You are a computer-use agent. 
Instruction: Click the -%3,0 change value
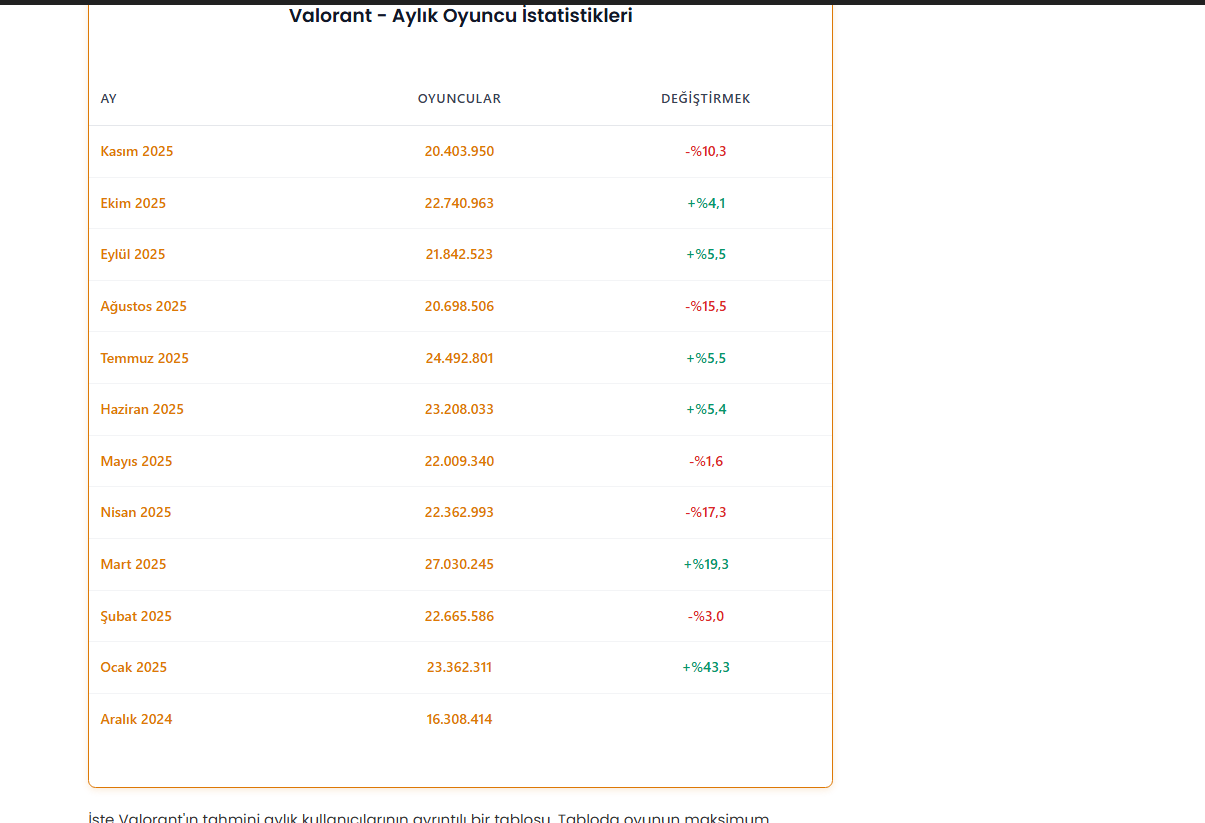click(706, 616)
